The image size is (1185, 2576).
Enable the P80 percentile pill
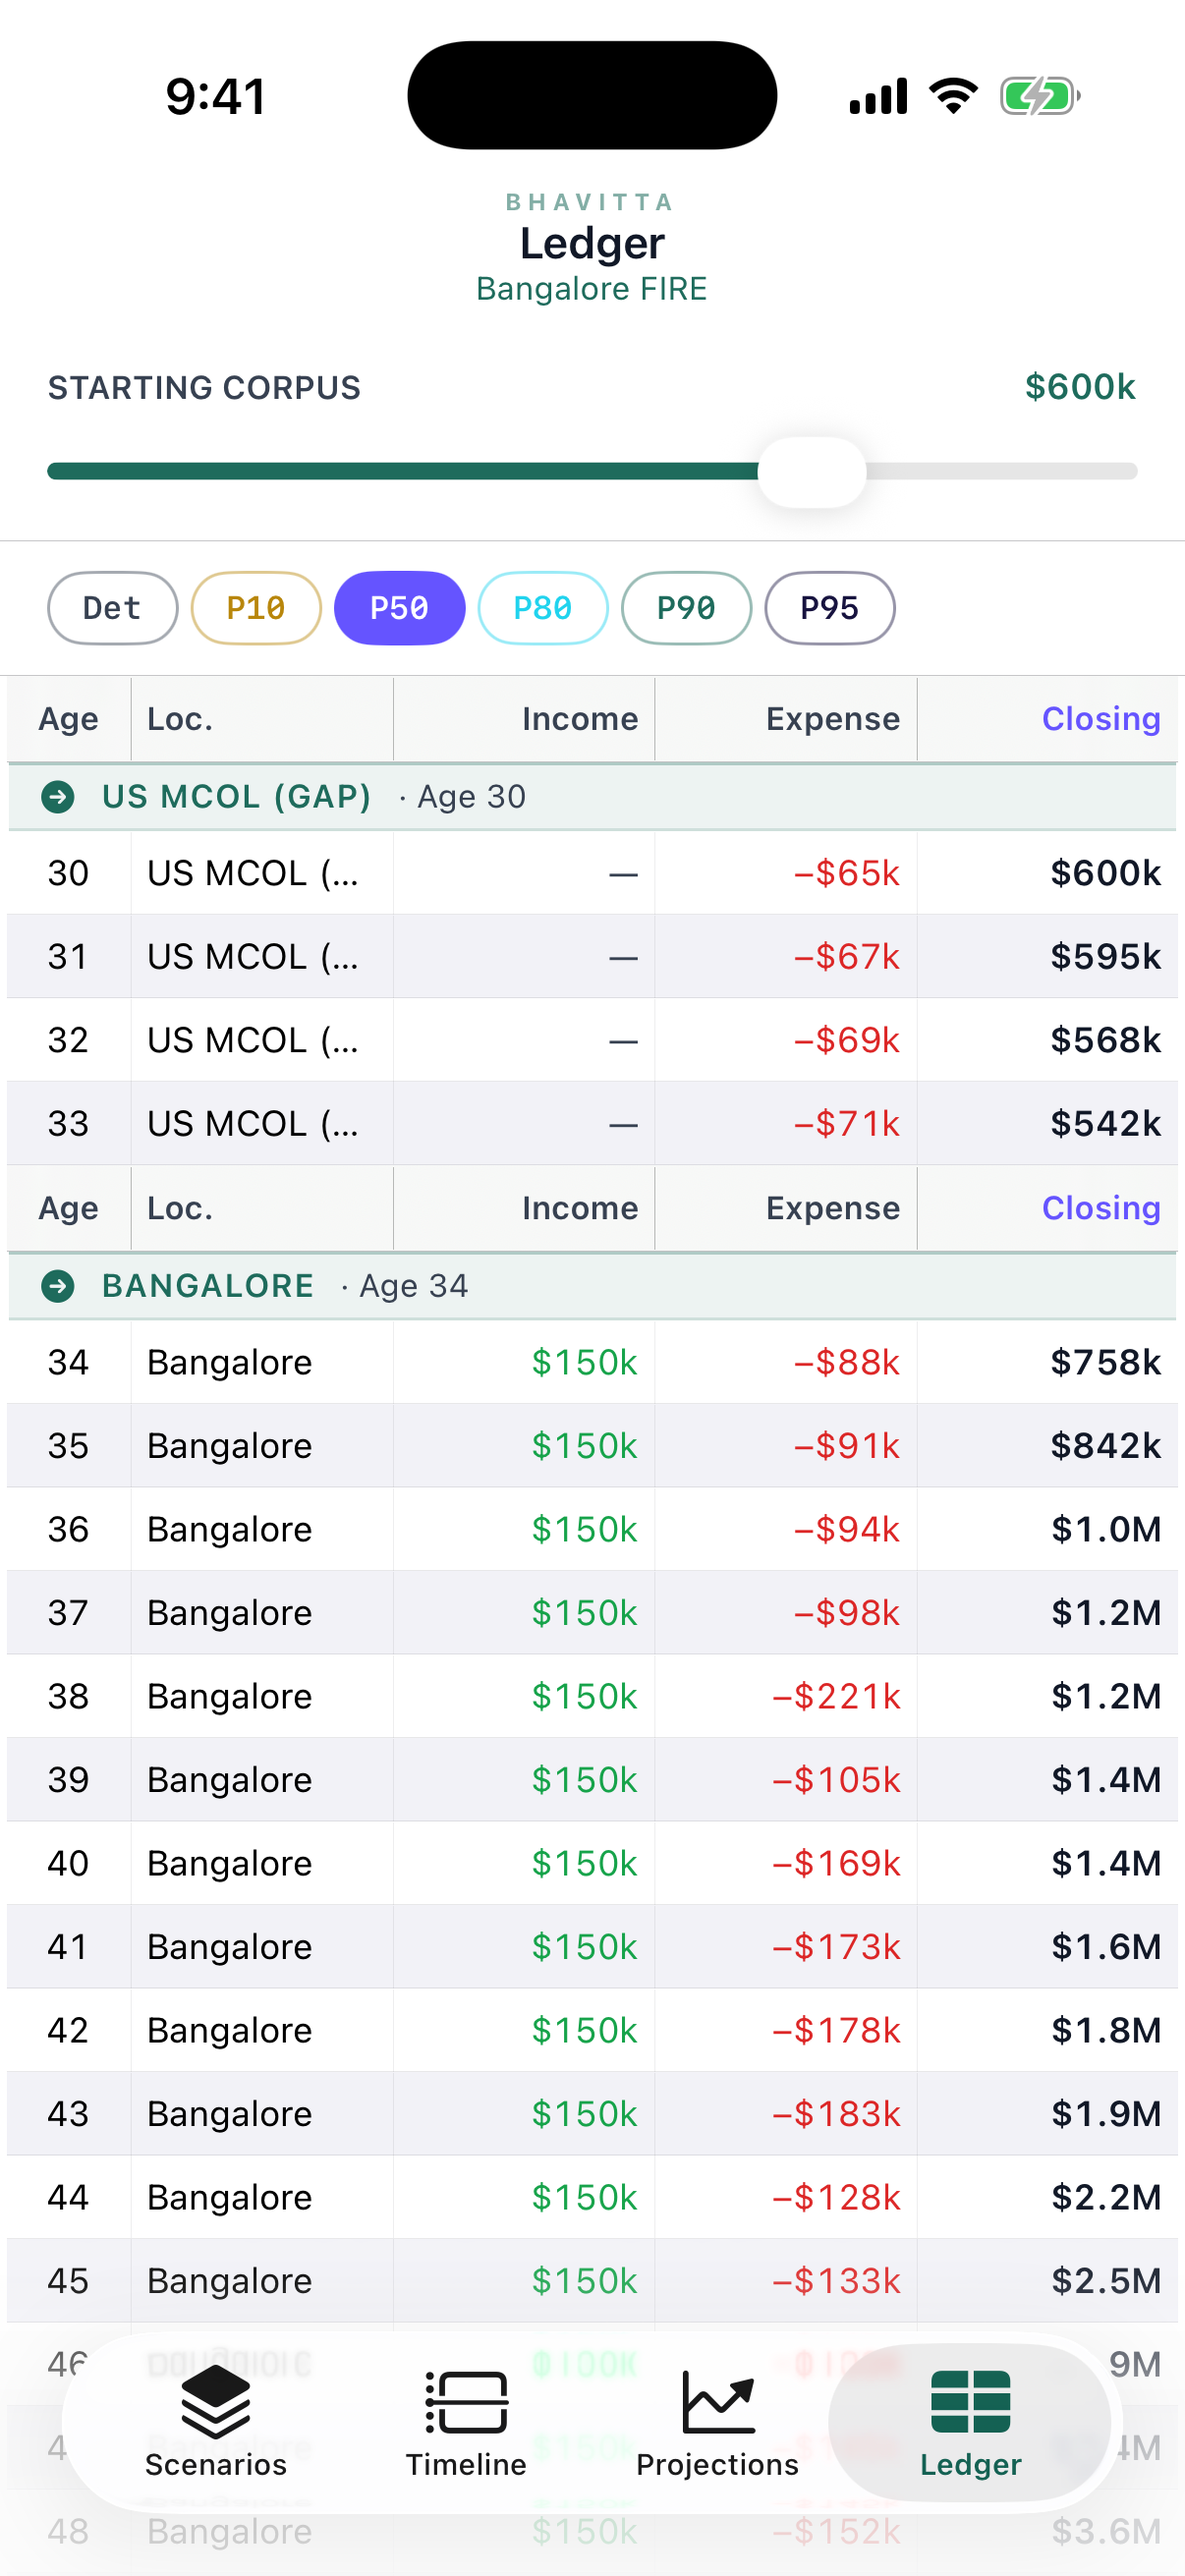tap(543, 608)
